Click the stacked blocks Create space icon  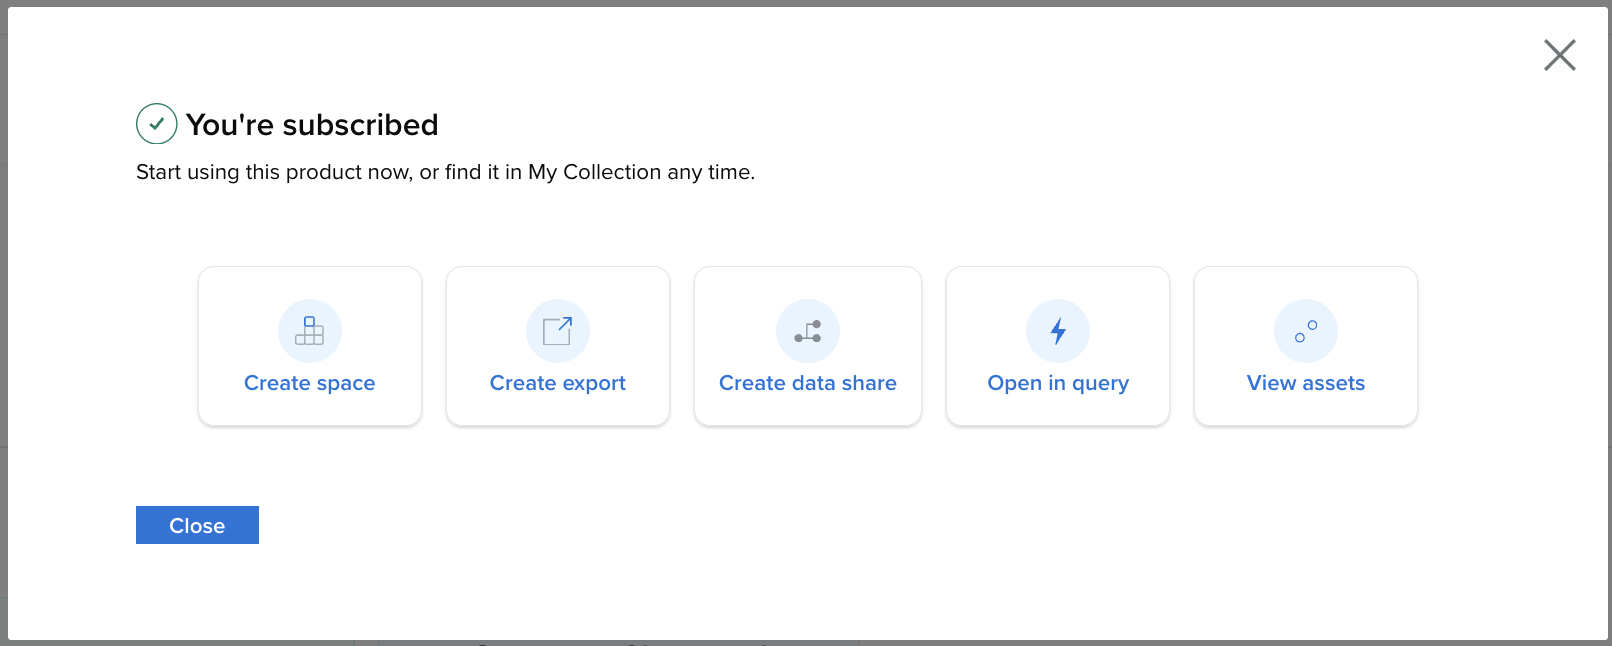pos(310,331)
